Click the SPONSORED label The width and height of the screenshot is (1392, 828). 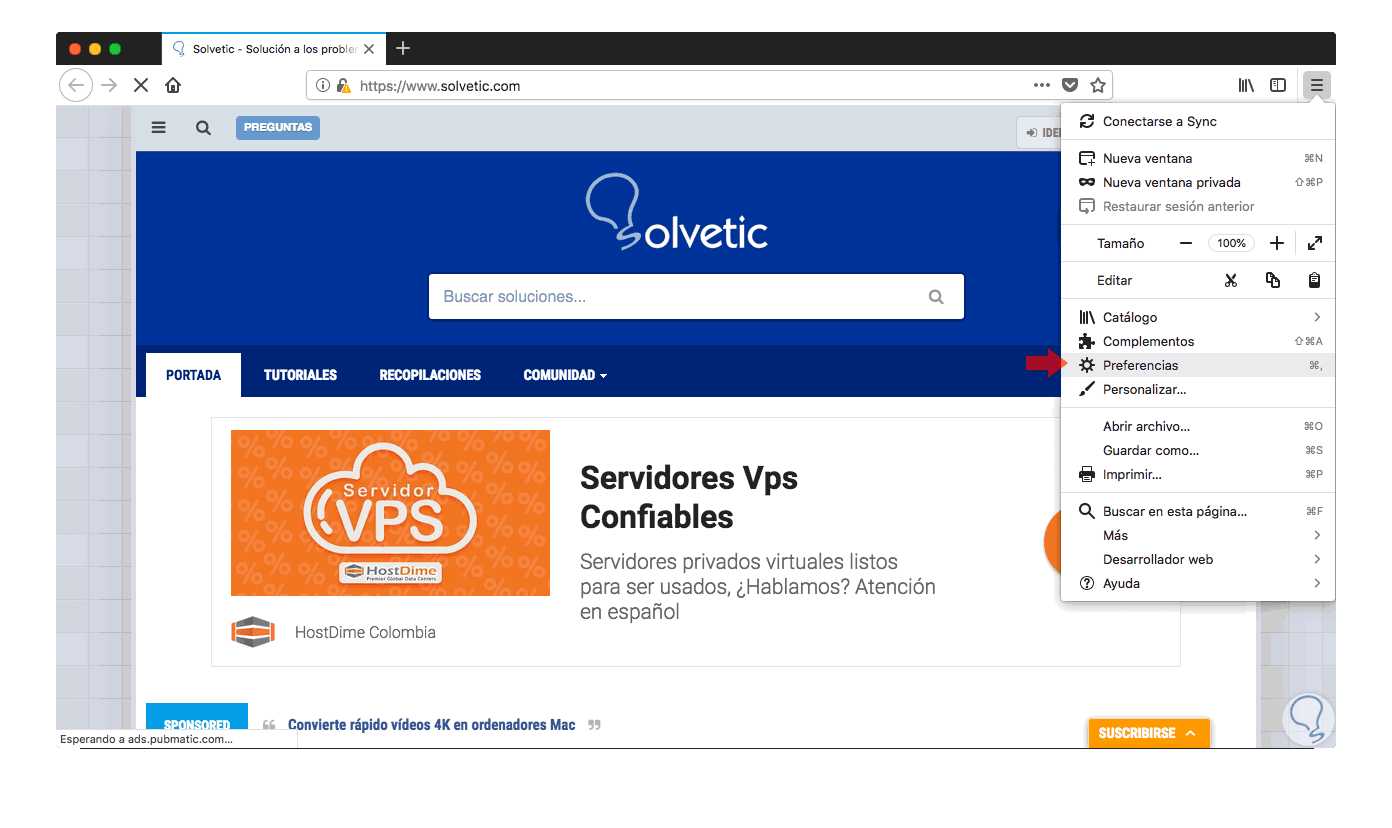click(197, 725)
